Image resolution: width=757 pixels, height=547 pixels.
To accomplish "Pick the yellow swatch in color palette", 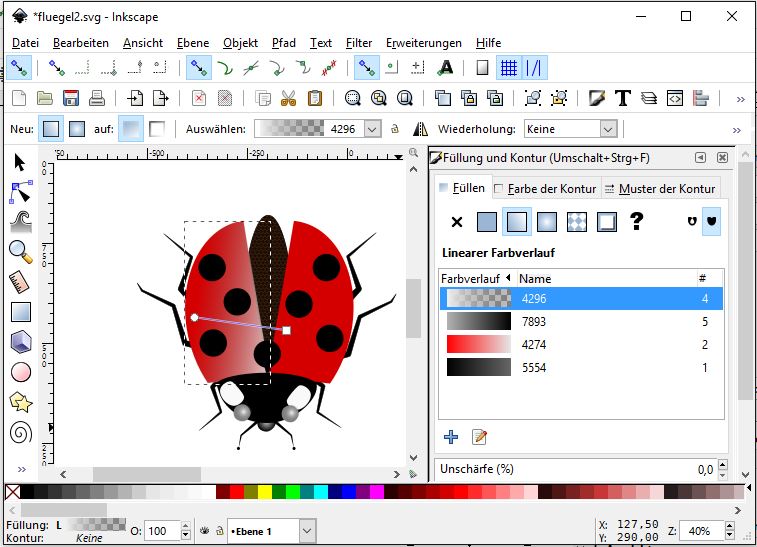I will [x=265, y=491].
